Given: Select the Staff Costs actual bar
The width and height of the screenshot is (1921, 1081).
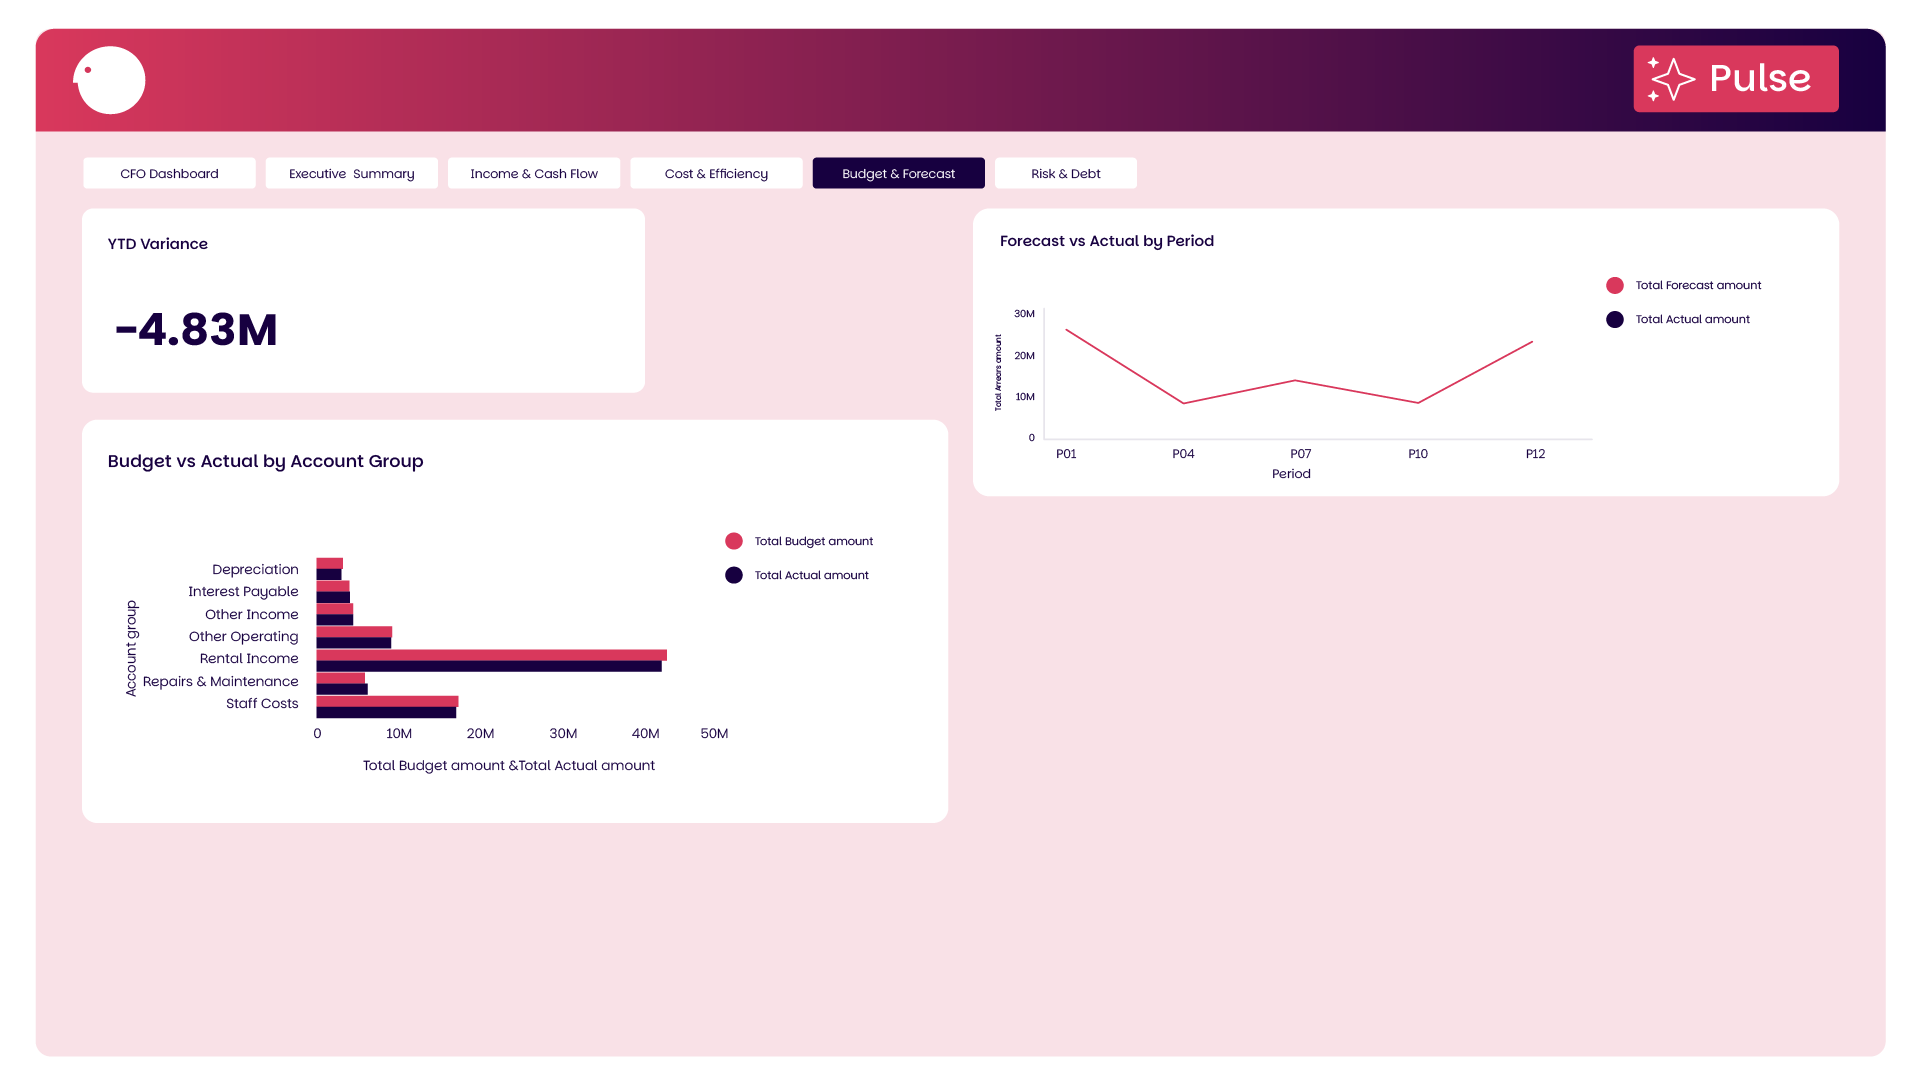Looking at the screenshot, I should click(386, 712).
